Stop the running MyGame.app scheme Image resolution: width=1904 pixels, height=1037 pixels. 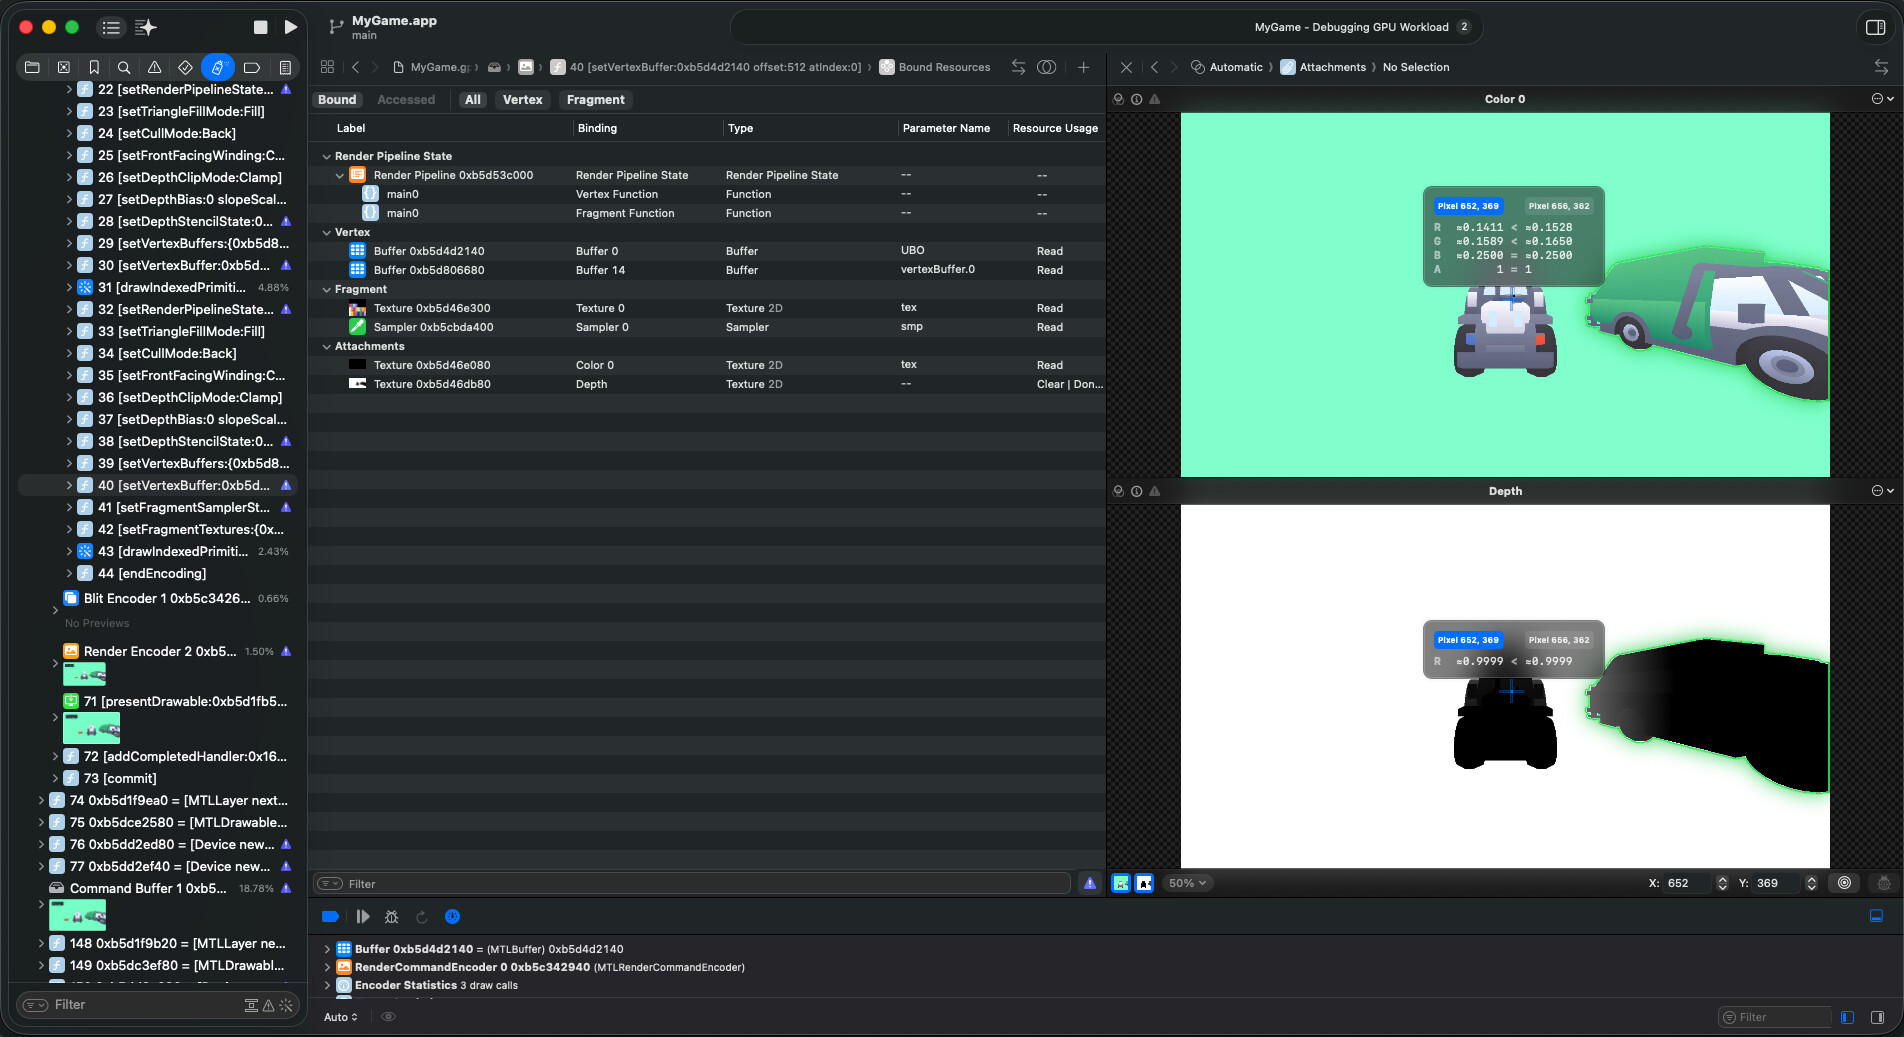pyautogui.click(x=260, y=27)
